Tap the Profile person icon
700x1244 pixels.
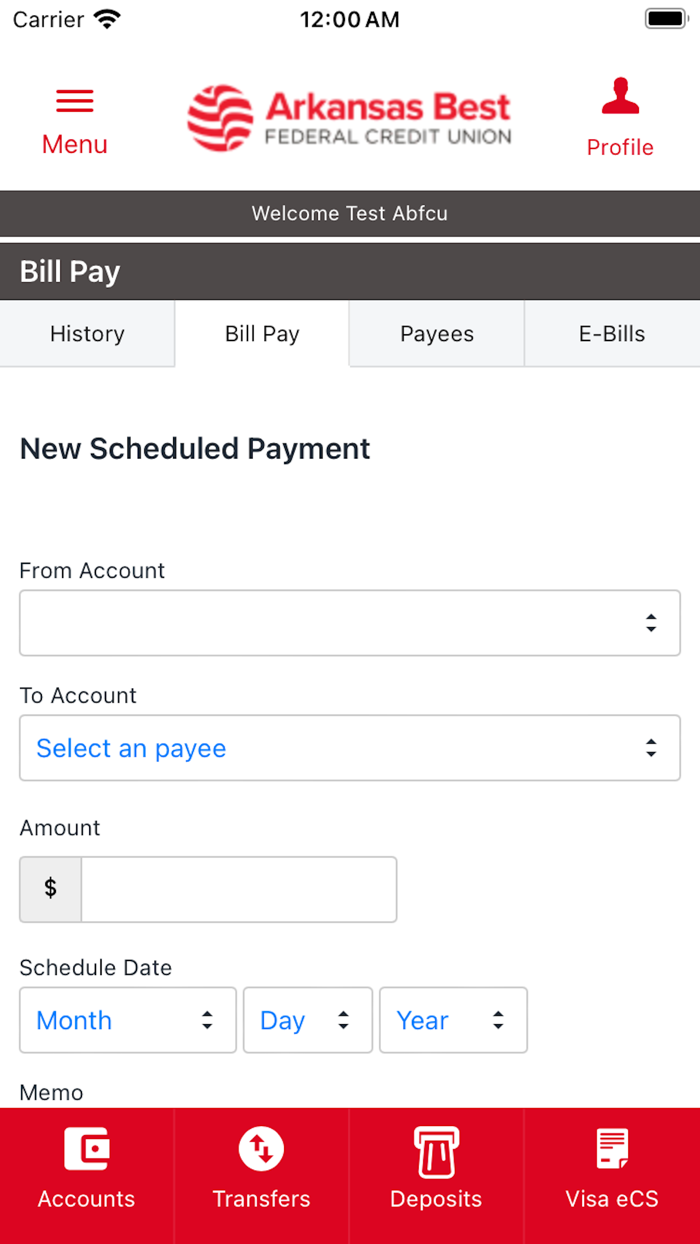click(620, 95)
